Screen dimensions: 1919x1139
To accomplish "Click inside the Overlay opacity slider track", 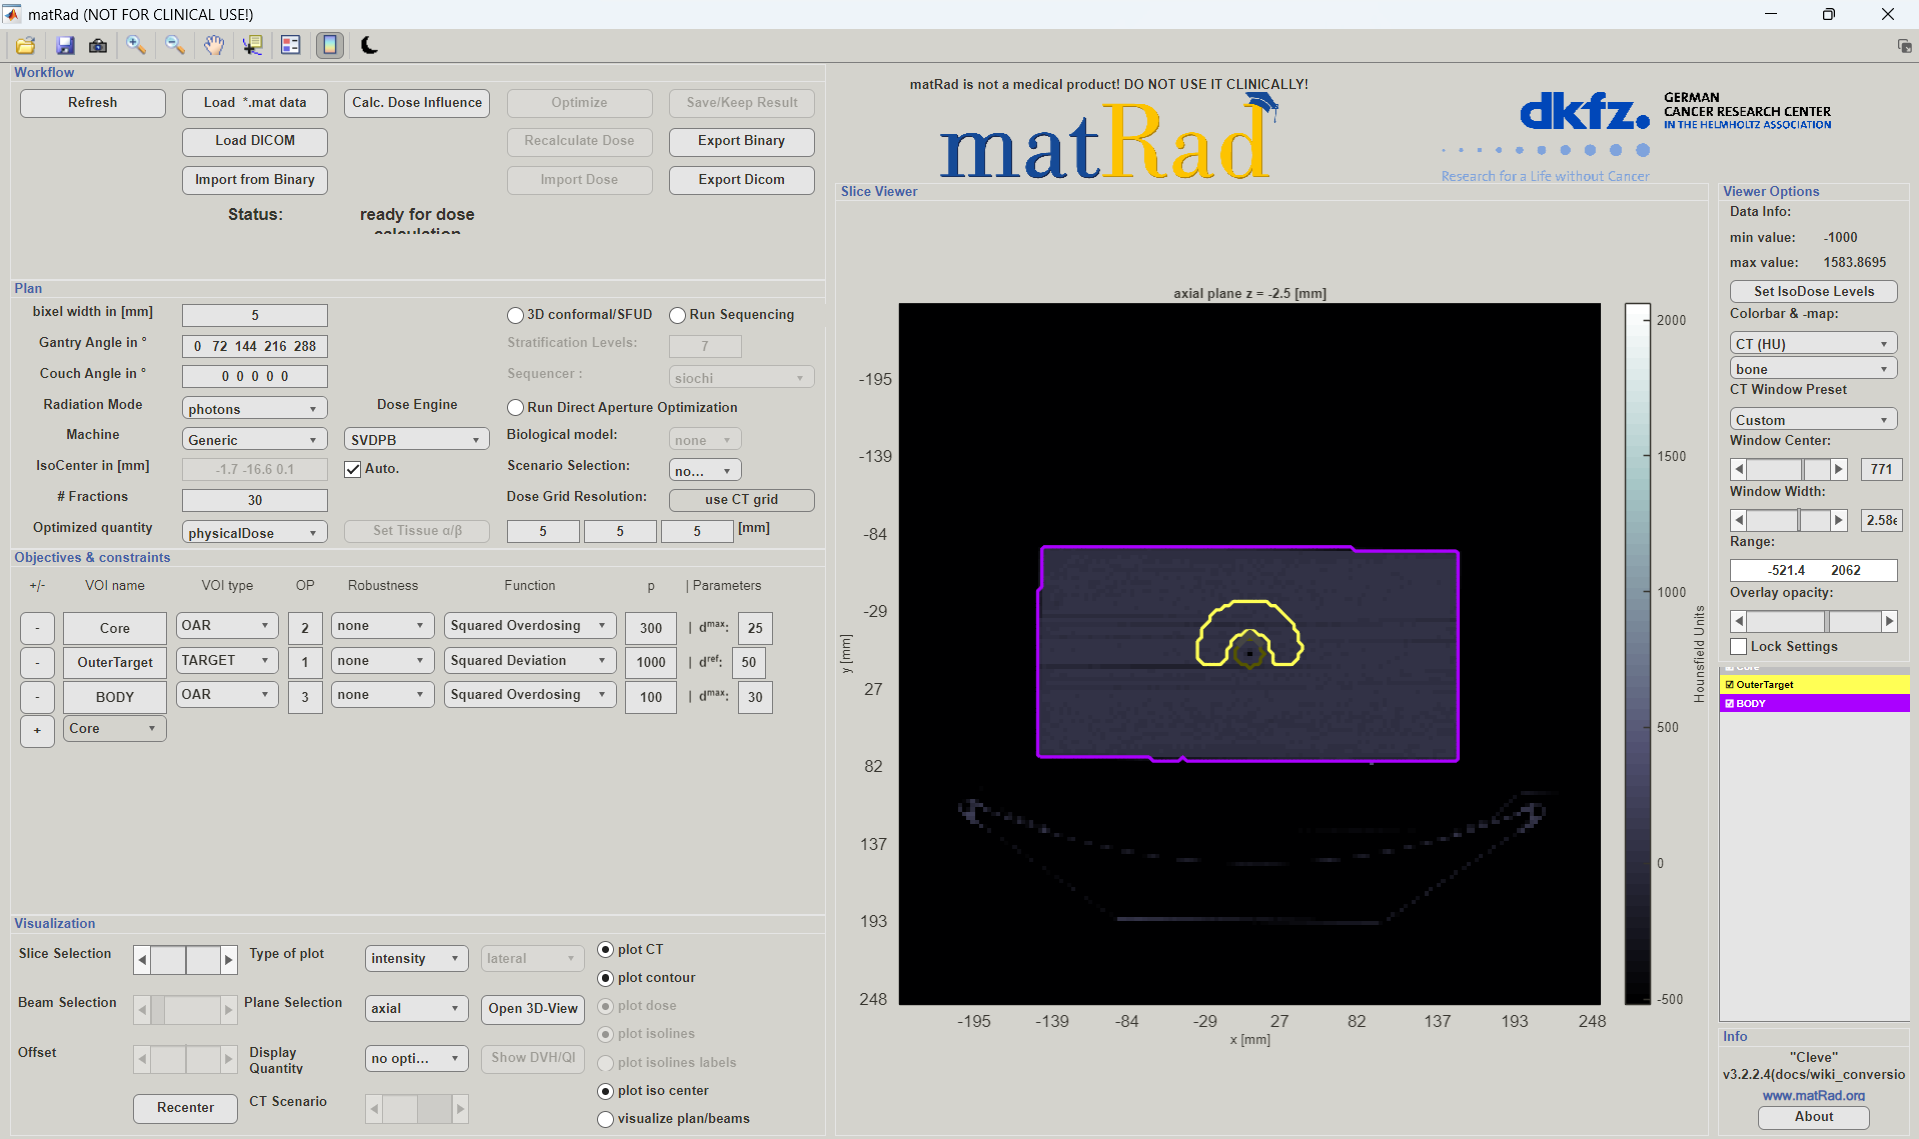I will (1814, 621).
